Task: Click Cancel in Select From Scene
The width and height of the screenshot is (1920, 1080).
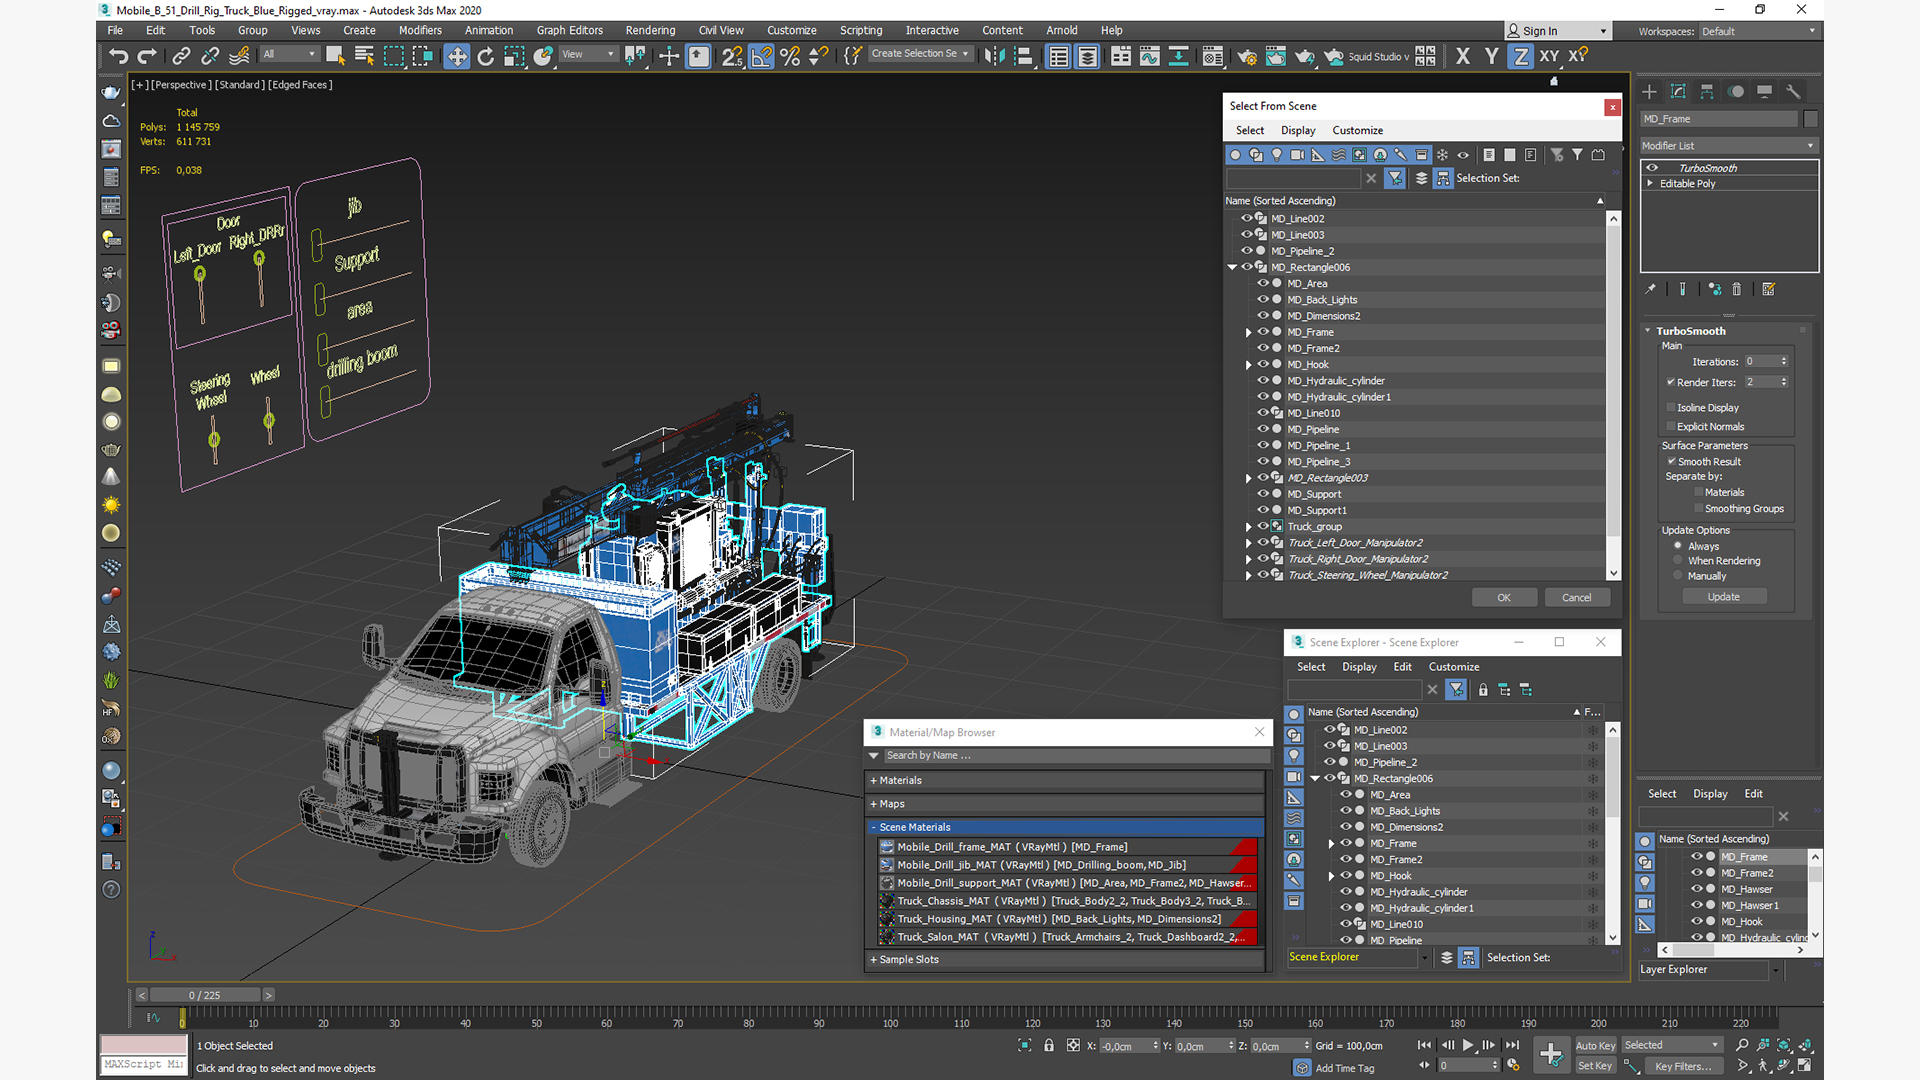Action: [x=1577, y=597]
